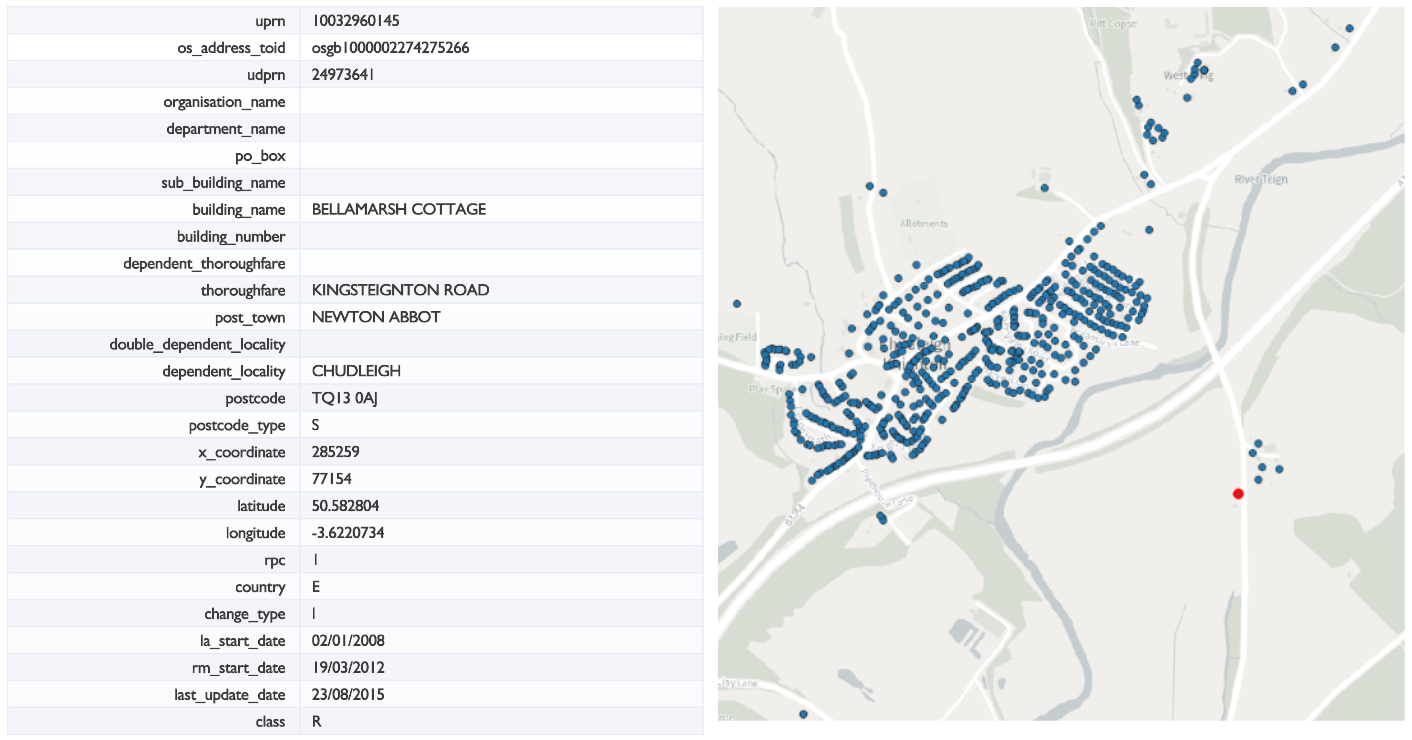
Task: Select the red marker near Bellamarsh
Action: pyautogui.click(x=1238, y=493)
